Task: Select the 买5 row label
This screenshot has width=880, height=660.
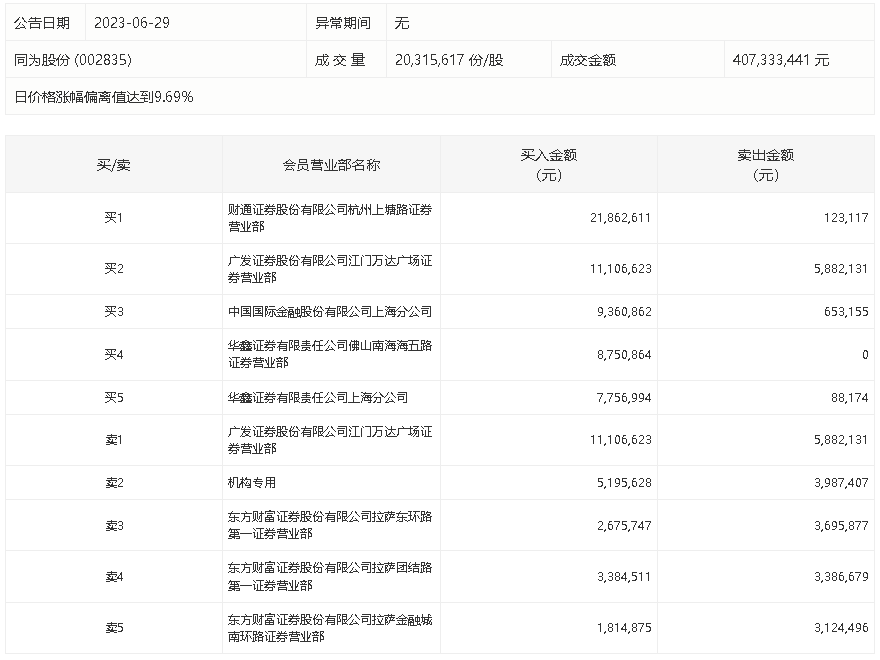Action: click(113, 398)
